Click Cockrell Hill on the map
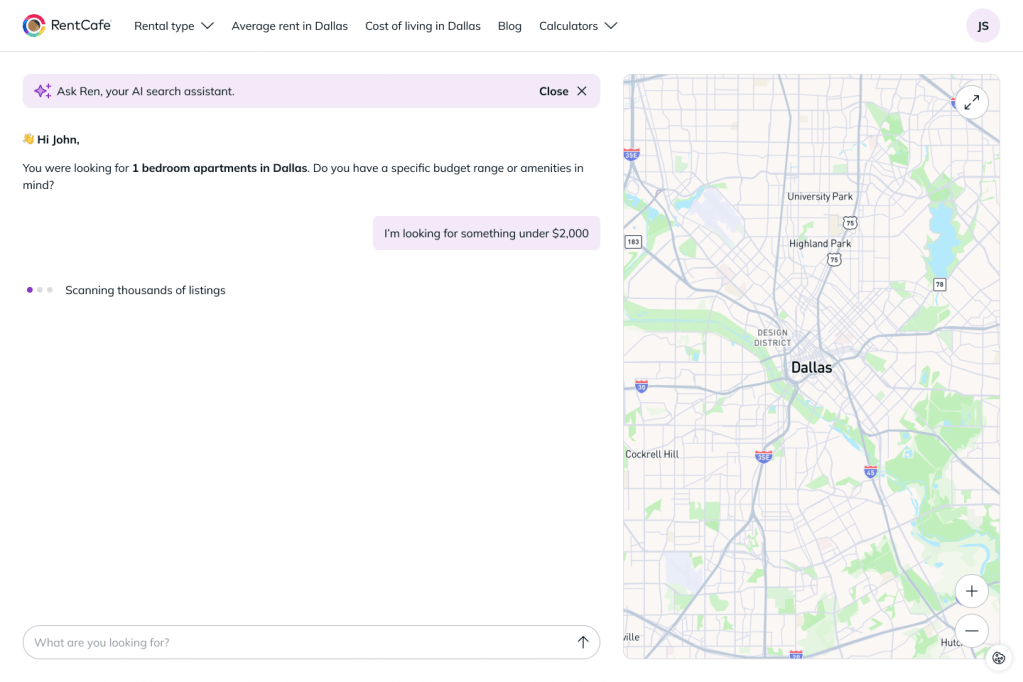The image size is (1023, 682). pyautogui.click(x=652, y=454)
